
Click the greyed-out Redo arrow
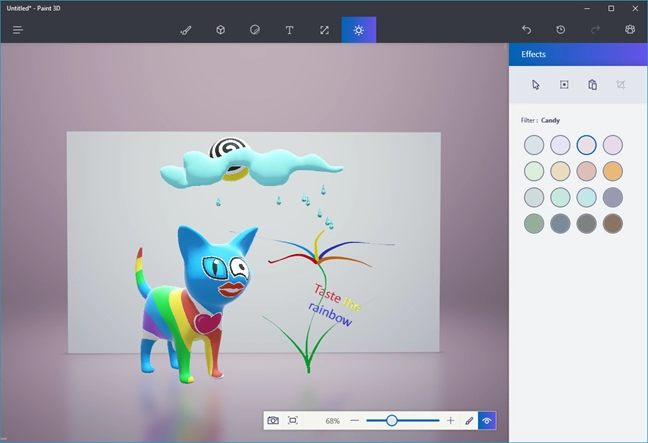pyautogui.click(x=595, y=30)
